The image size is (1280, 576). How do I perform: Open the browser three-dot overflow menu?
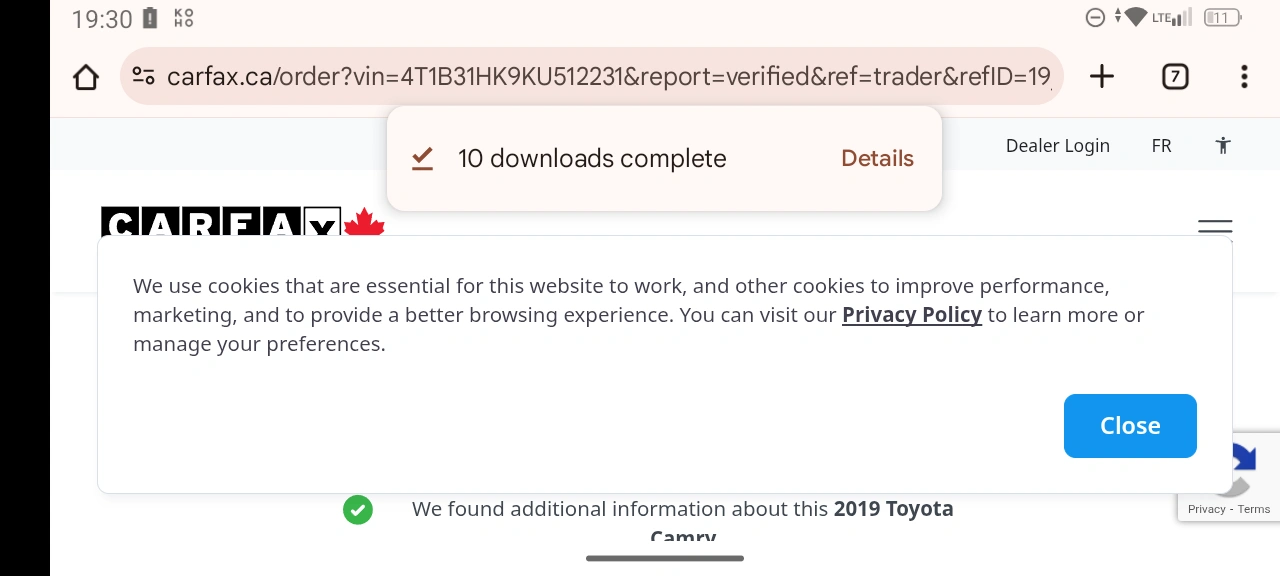pyautogui.click(x=1244, y=77)
